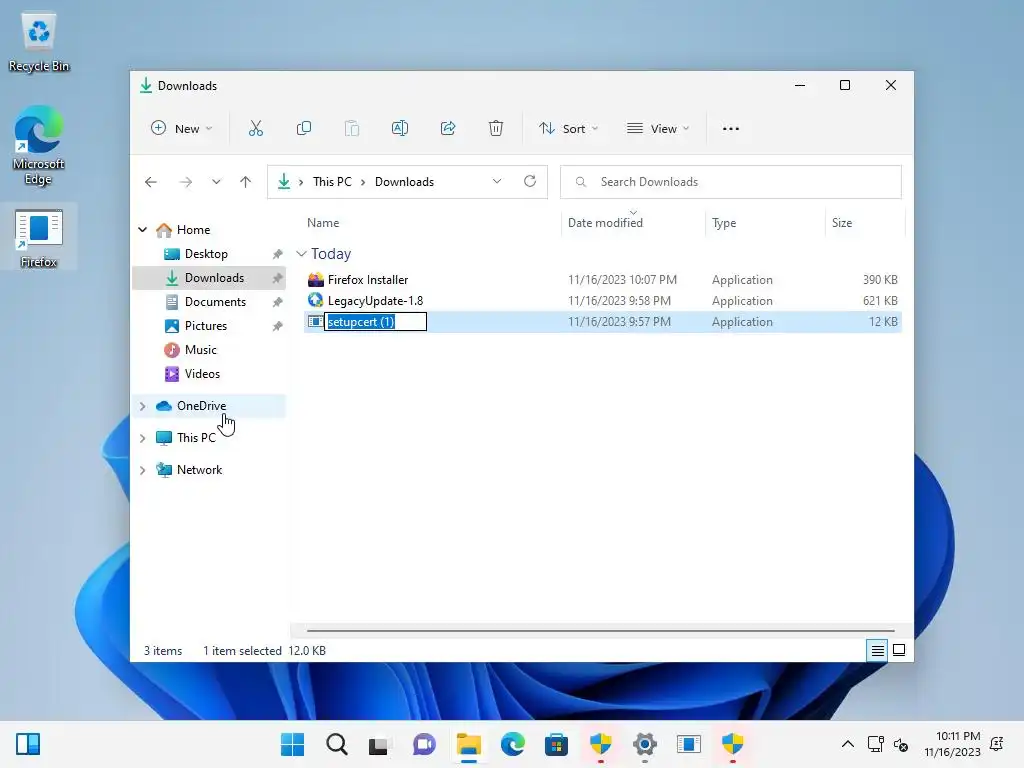Collapse the Home tree node

(142, 230)
